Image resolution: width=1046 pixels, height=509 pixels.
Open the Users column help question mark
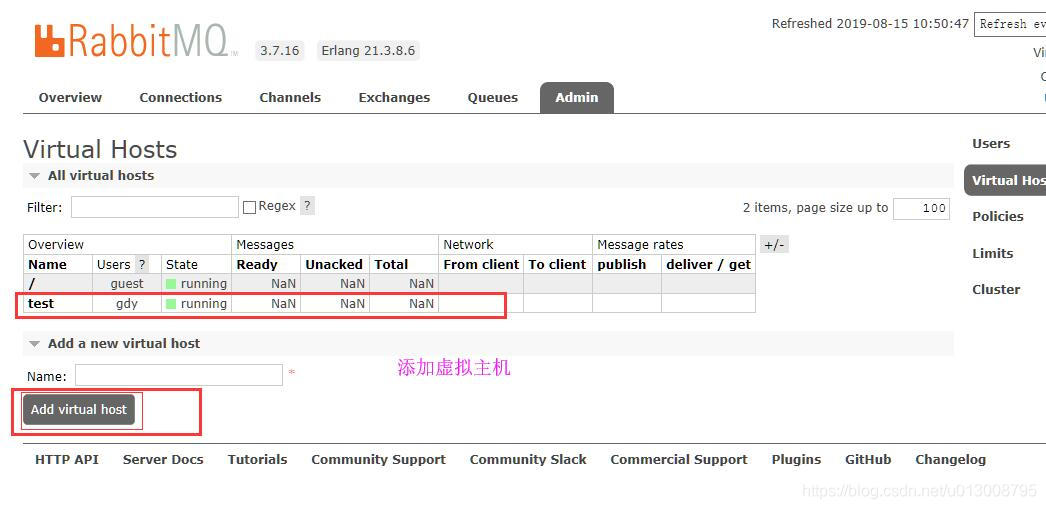coord(141,264)
